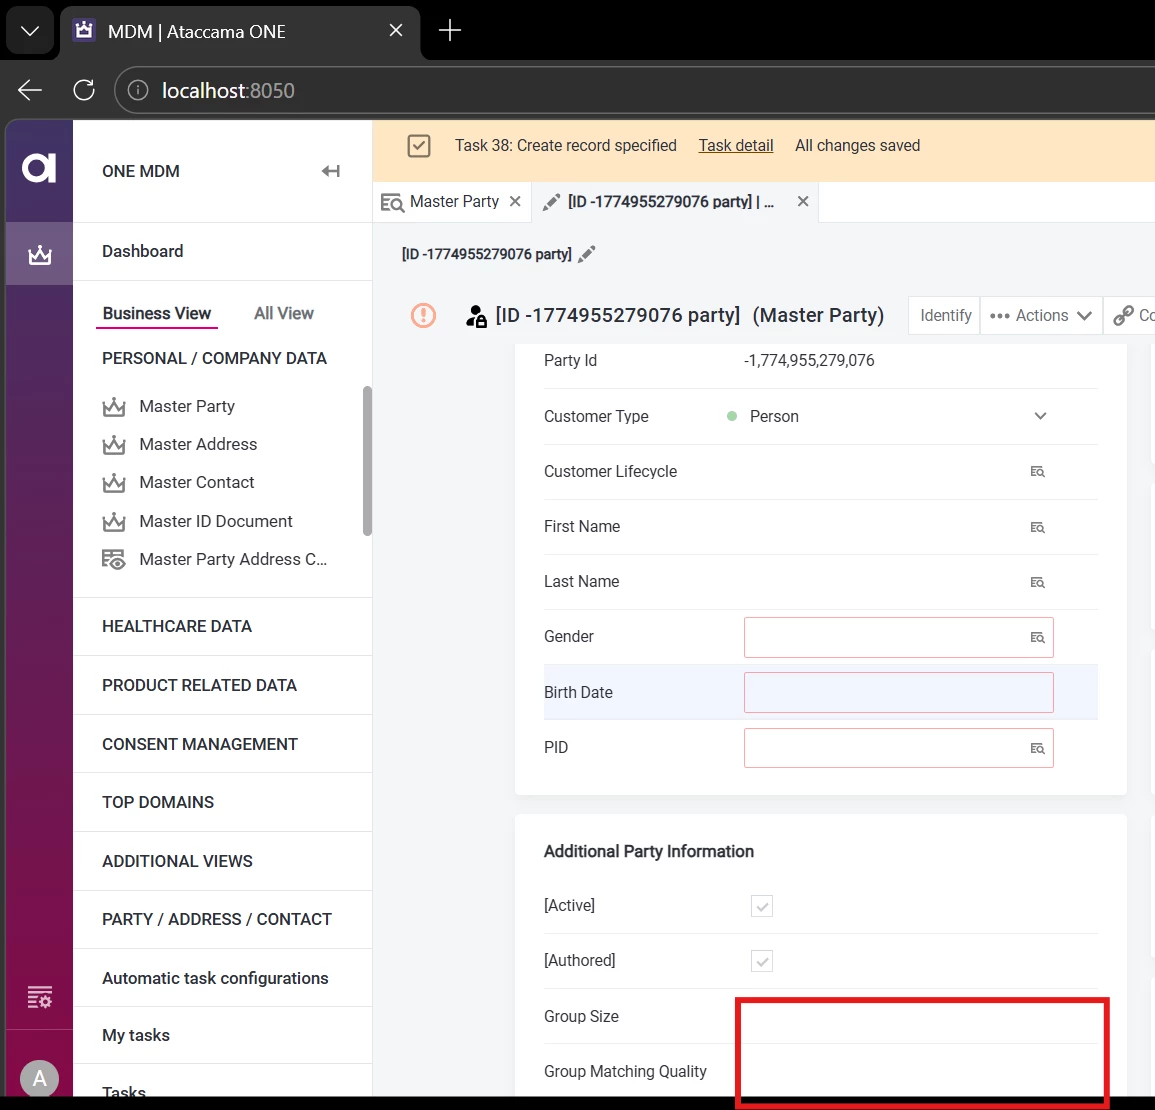Viewport: 1155px width, 1110px height.
Task: Open the MDM crown icon in left rail
Action: [40, 255]
